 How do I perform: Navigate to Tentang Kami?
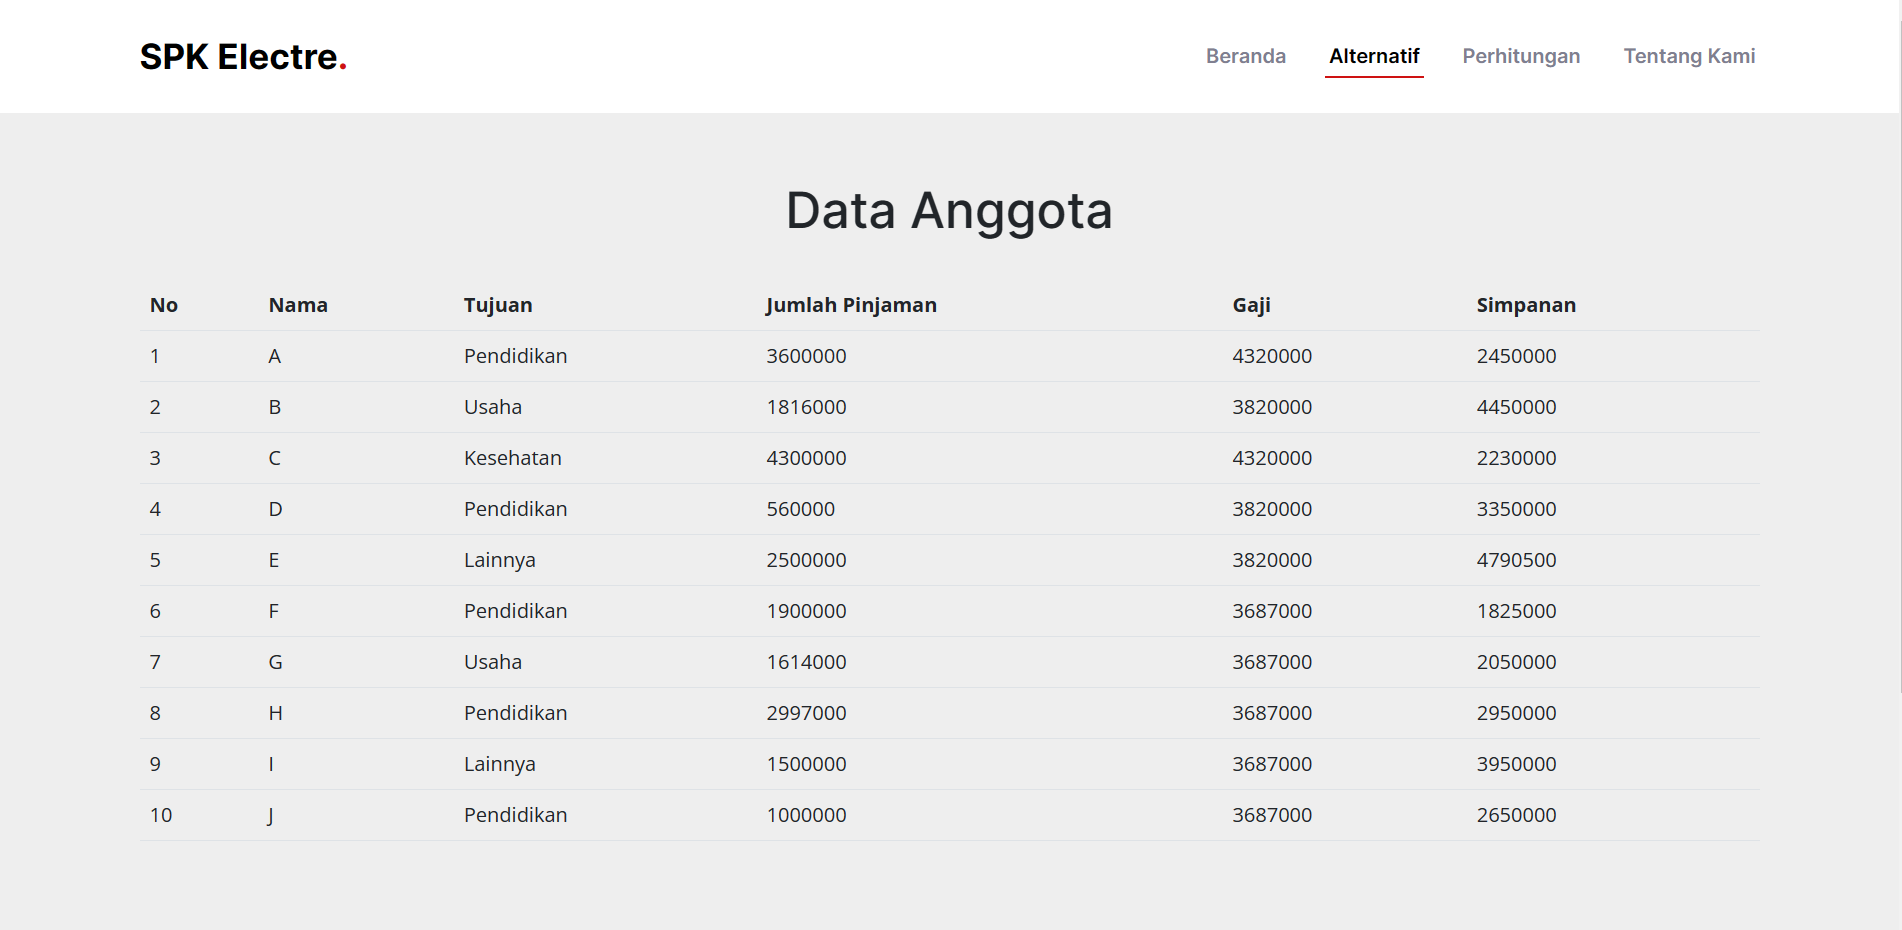pos(1689,56)
